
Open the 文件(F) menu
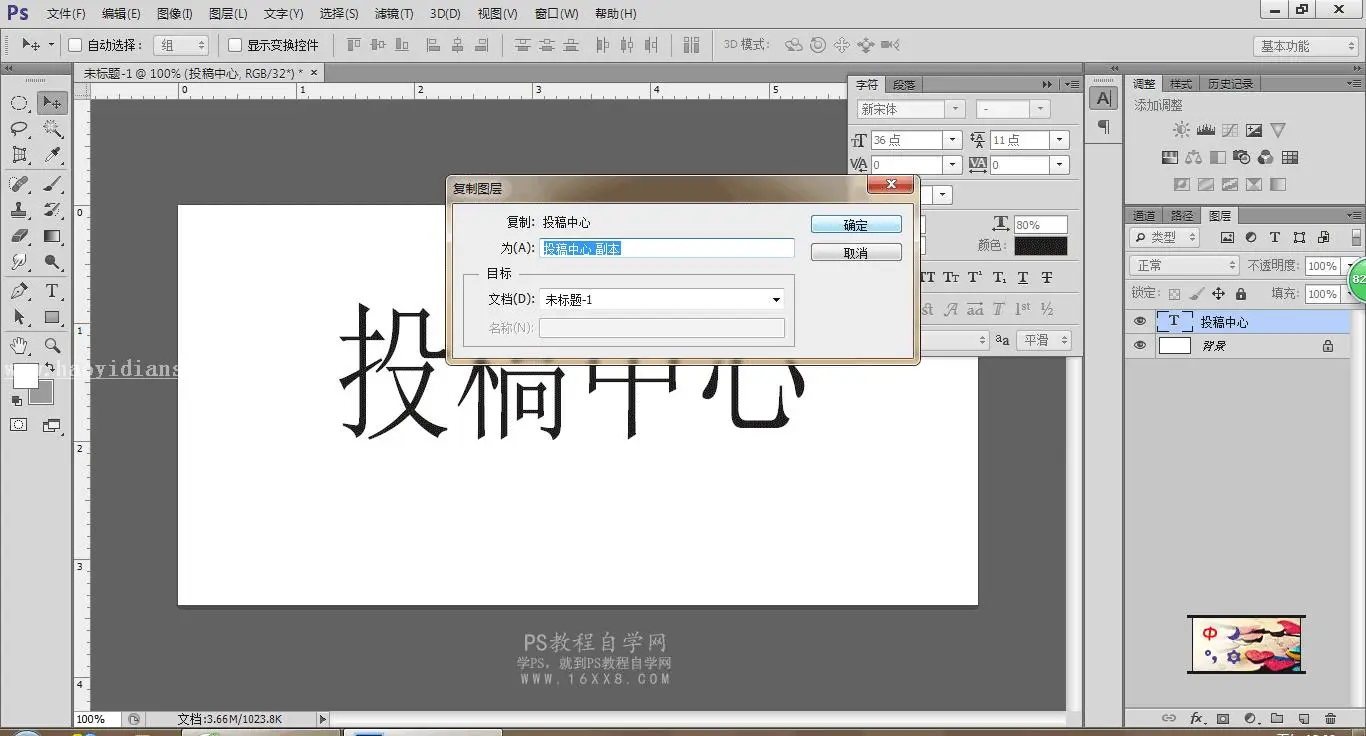66,14
